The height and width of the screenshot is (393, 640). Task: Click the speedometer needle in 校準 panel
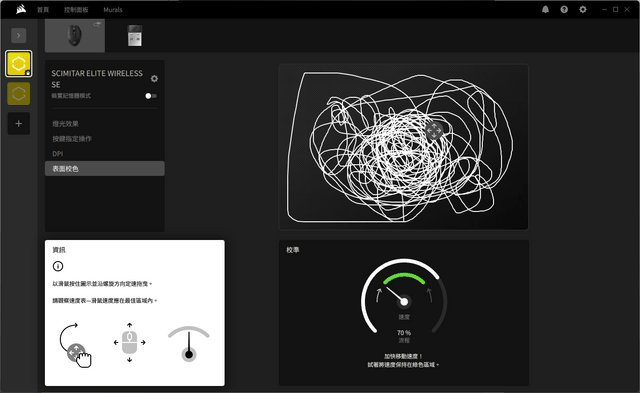[x=396, y=295]
